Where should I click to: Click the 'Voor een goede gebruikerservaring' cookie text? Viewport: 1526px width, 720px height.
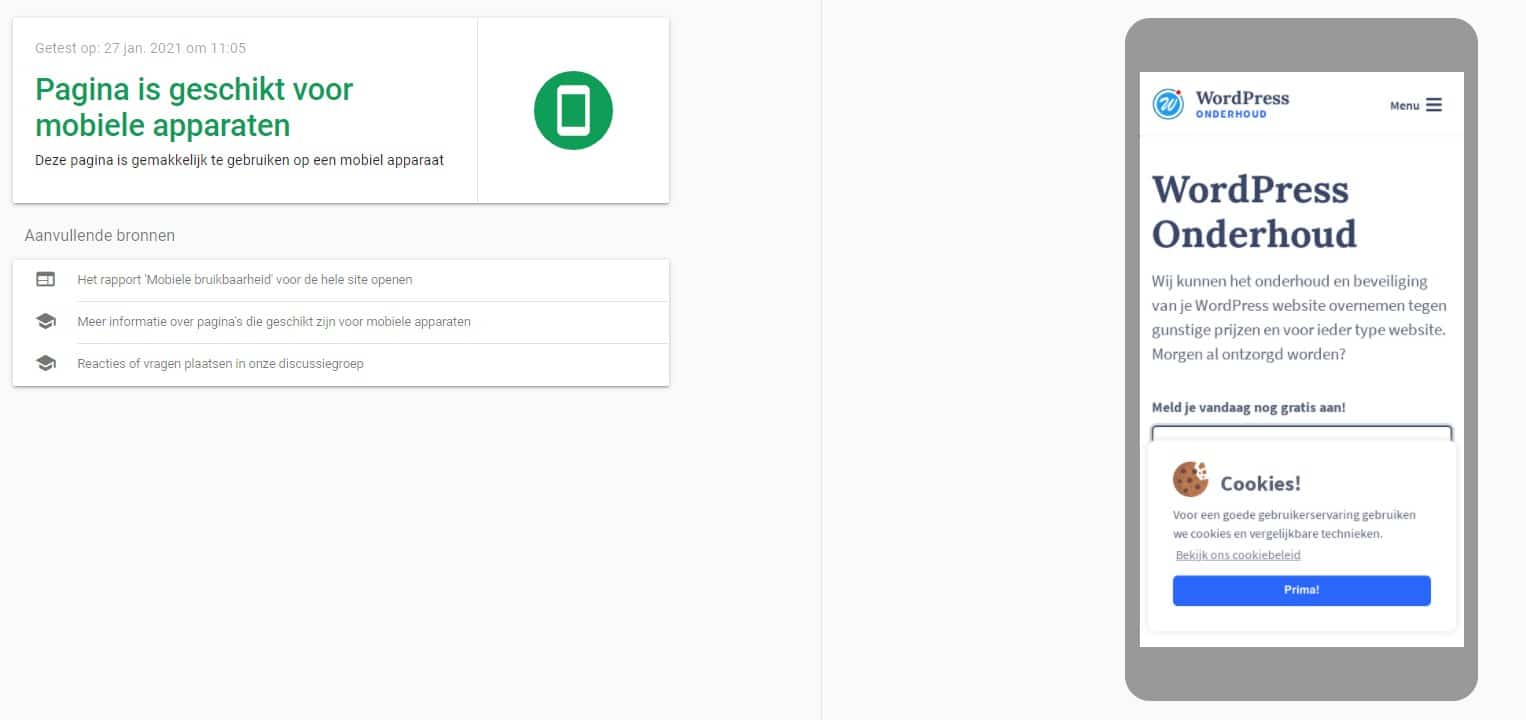(1294, 524)
